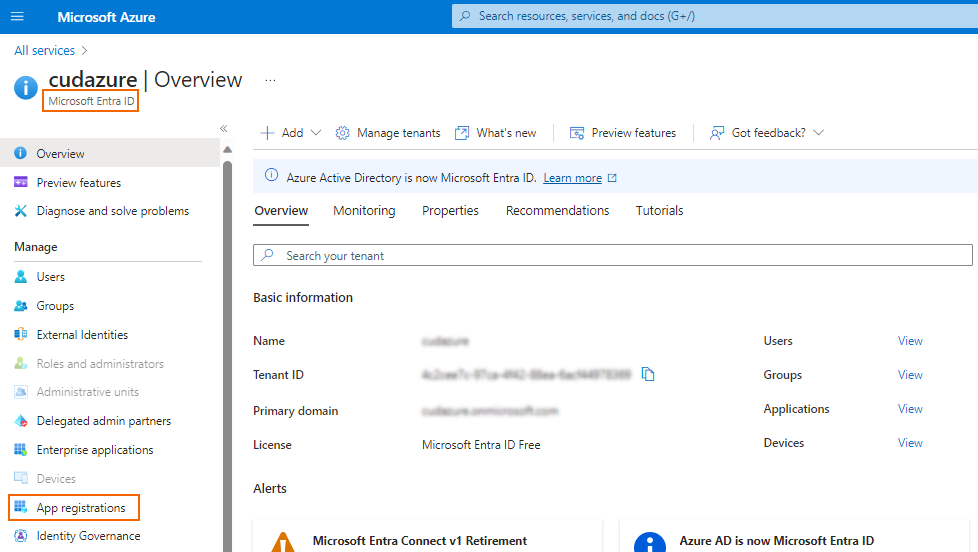This screenshot has height=552, width=978.
Task: Open Manage tenants
Action: [399, 133]
